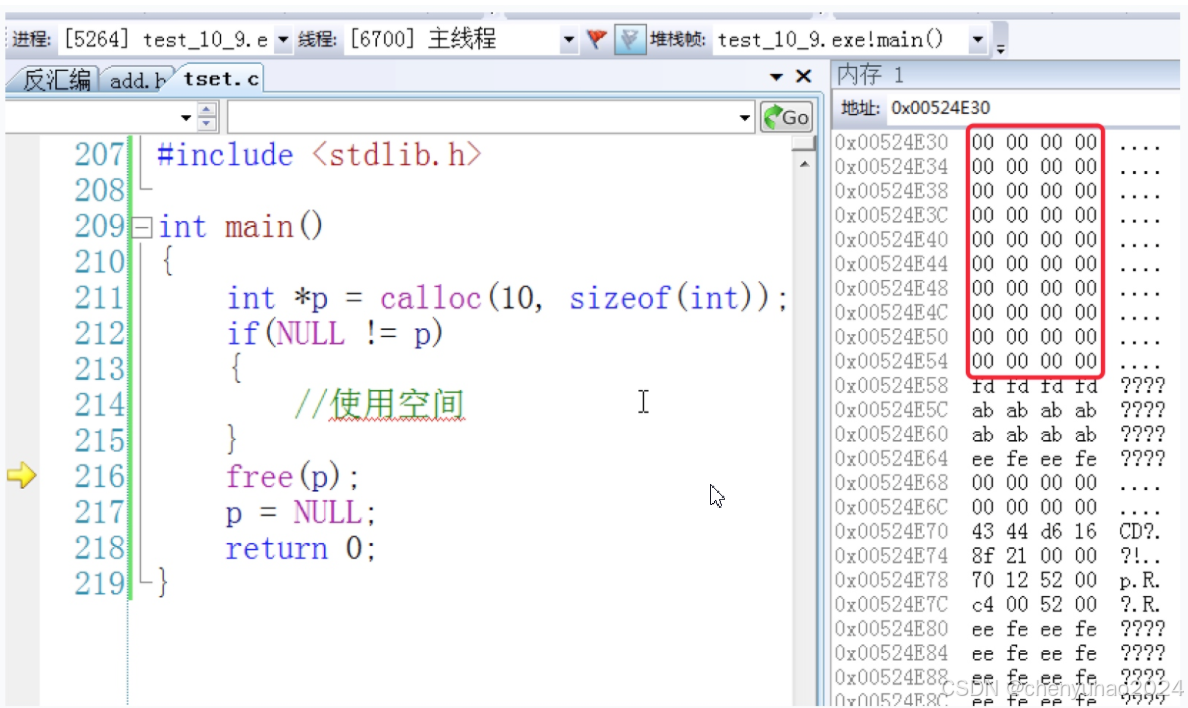Viewport: 1188px width, 708px height.
Task: Open the document tab list dropdown arrow
Action: tap(776, 77)
